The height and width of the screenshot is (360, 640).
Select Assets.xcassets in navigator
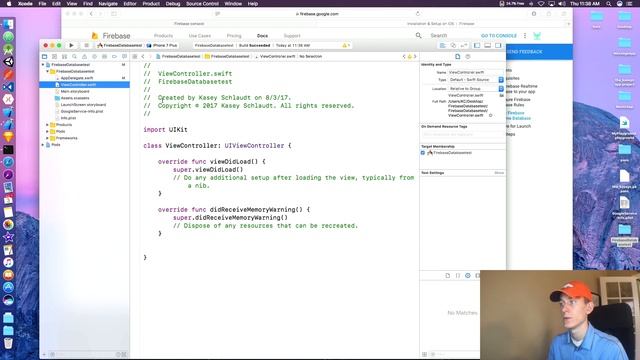(75, 98)
